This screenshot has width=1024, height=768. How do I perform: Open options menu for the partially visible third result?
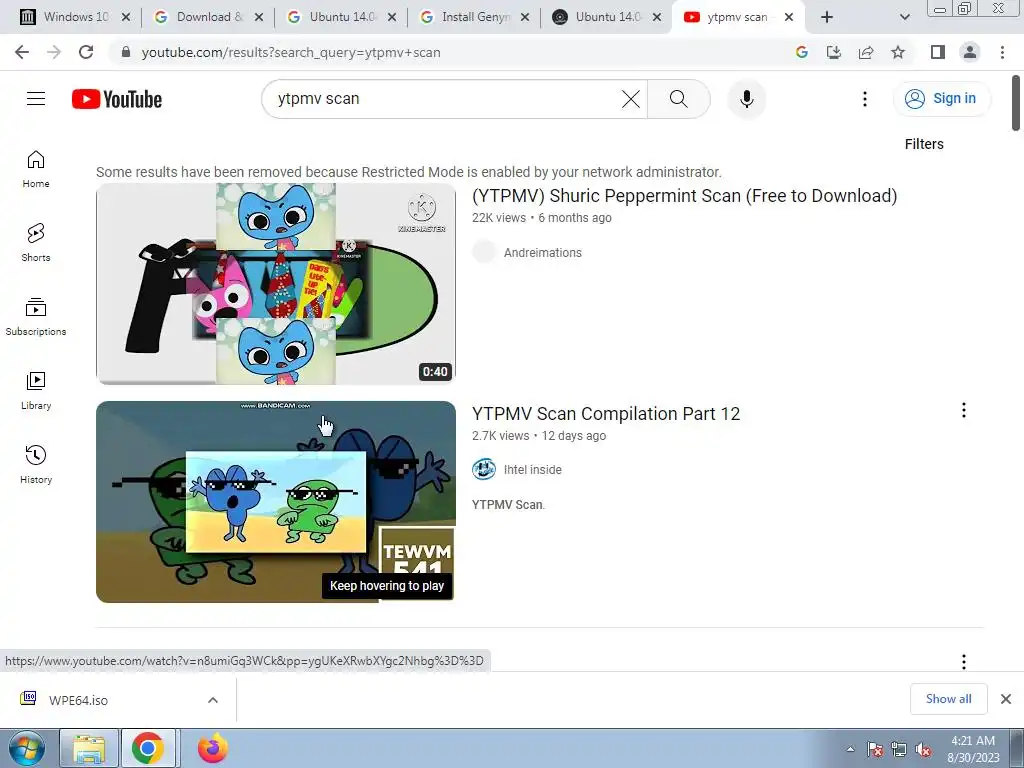tap(963, 661)
